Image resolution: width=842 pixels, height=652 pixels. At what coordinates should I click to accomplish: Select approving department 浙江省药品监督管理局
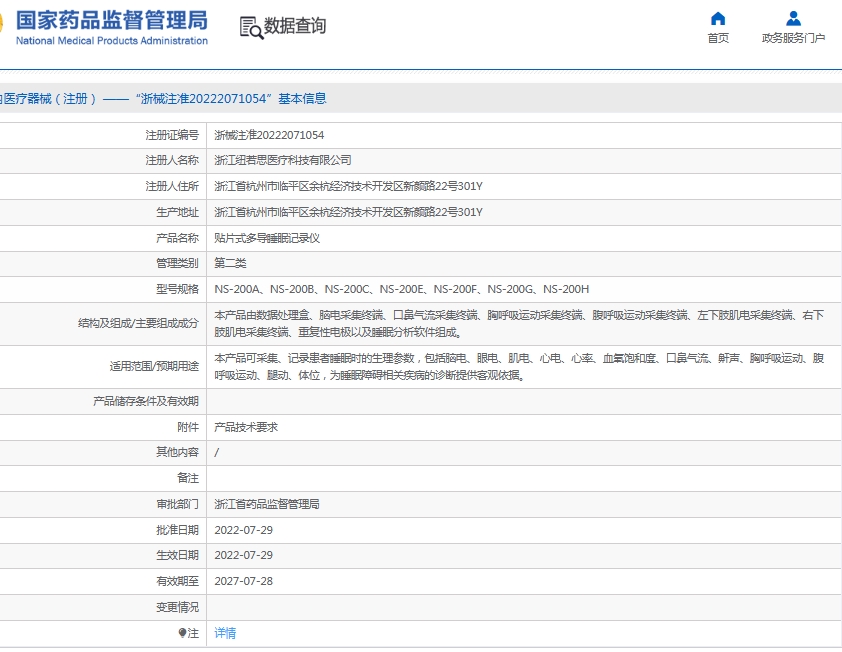pyautogui.click(x=267, y=504)
